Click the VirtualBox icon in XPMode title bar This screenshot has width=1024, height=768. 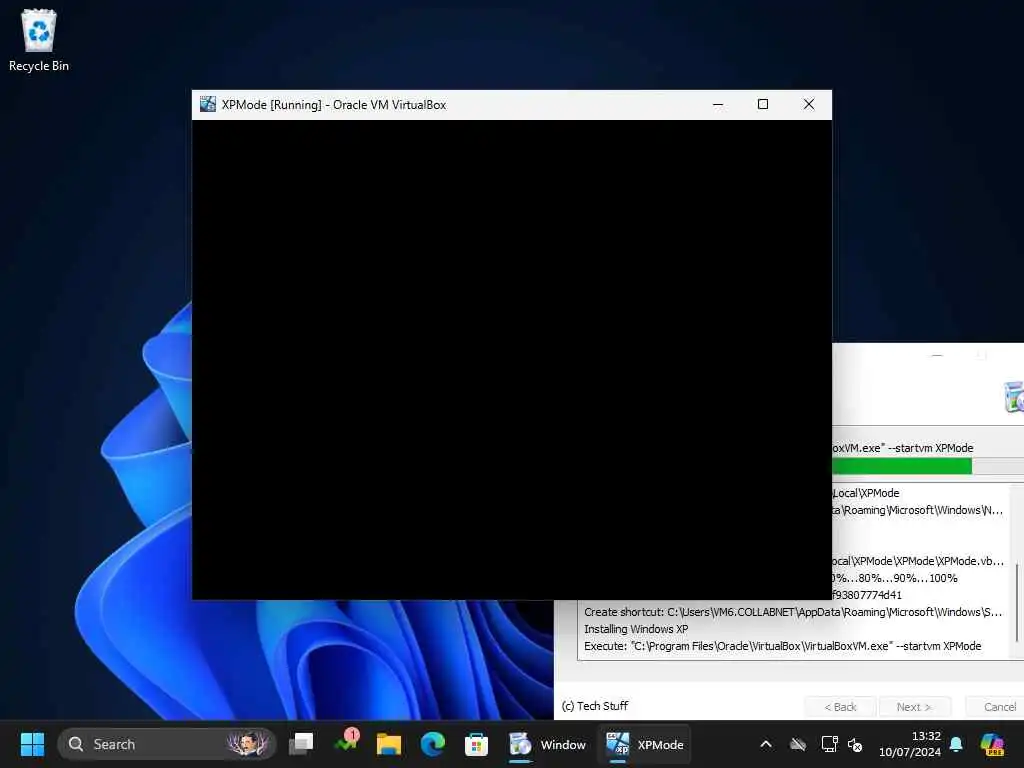pos(208,104)
